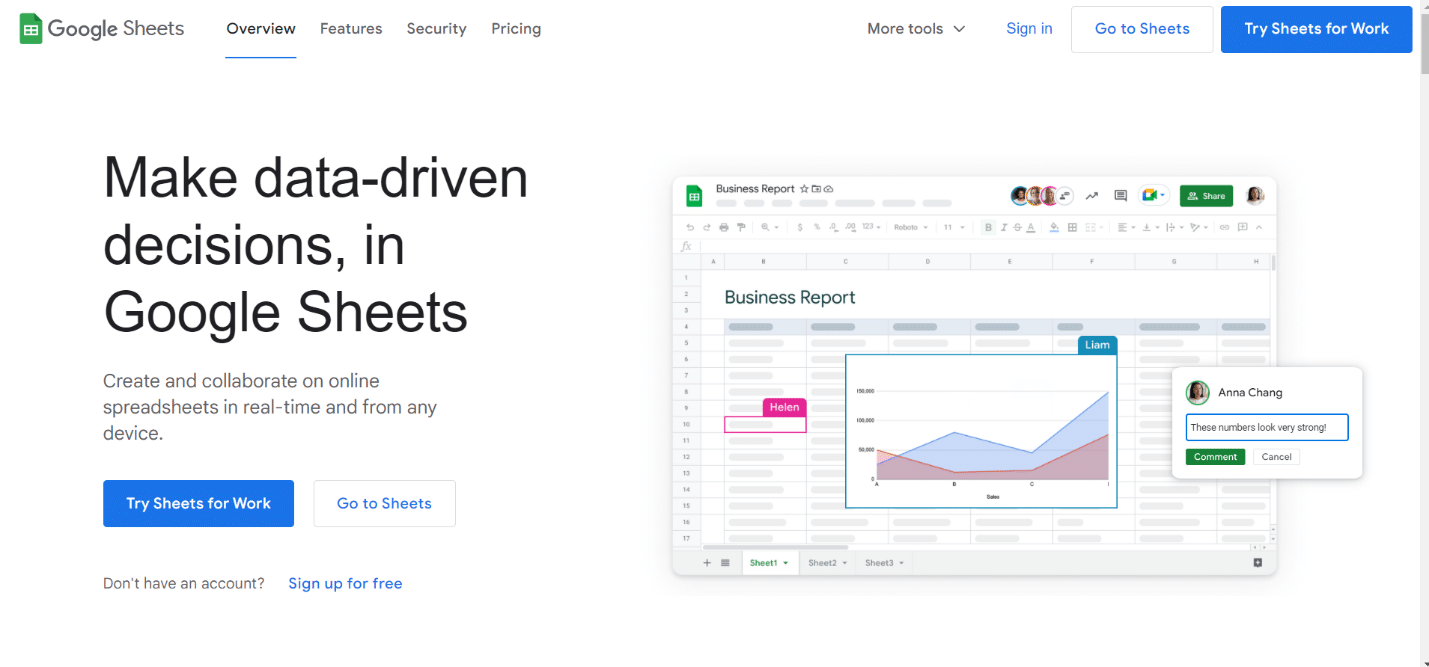
Task: Open the horizontal align dropdown
Action: 1127,227
